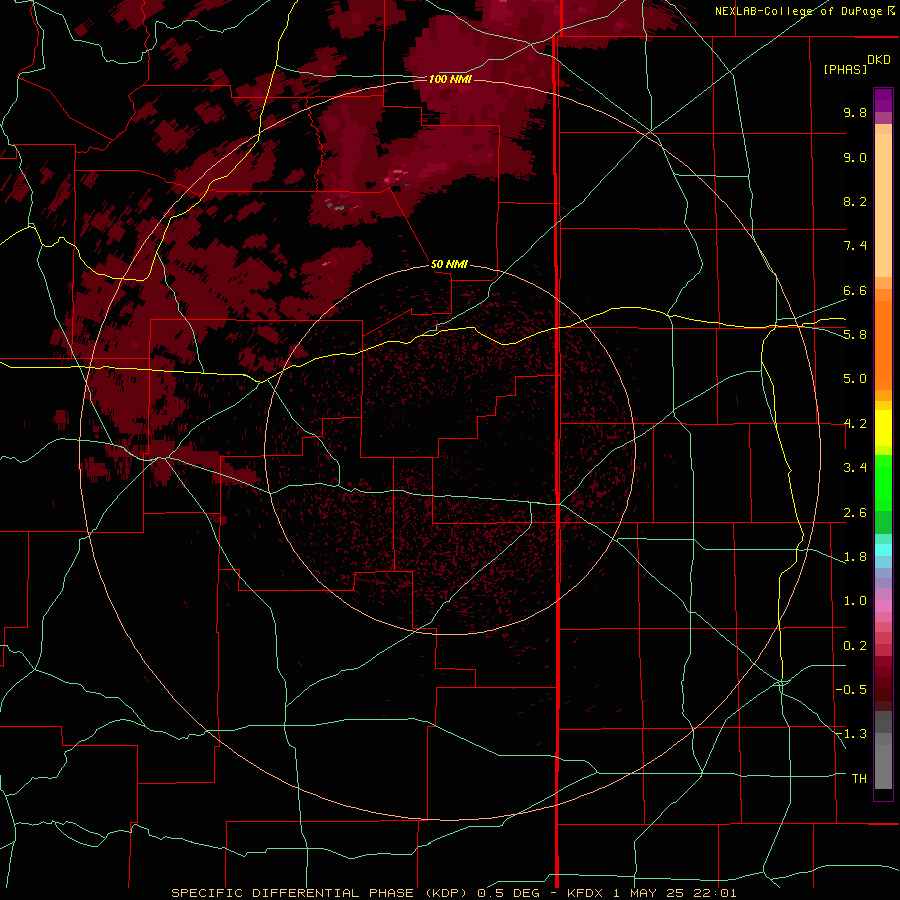Image resolution: width=900 pixels, height=900 pixels.
Task: Click the 5.8 scale value
Action: (855, 335)
